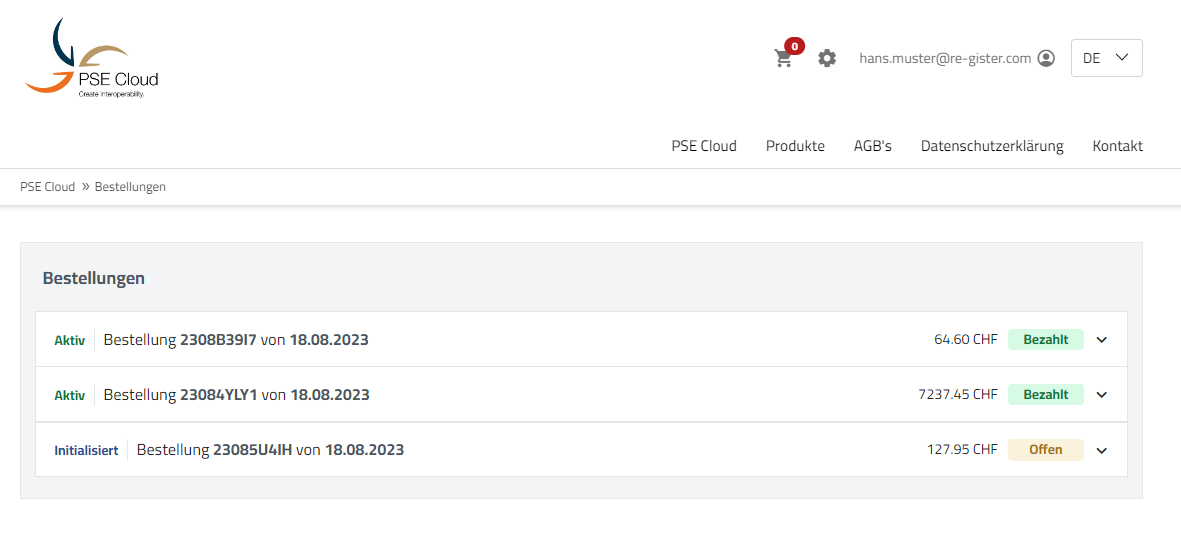Viewport: 1181px width, 541px height.
Task: Click the red cart badge counter
Action: point(794,46)
